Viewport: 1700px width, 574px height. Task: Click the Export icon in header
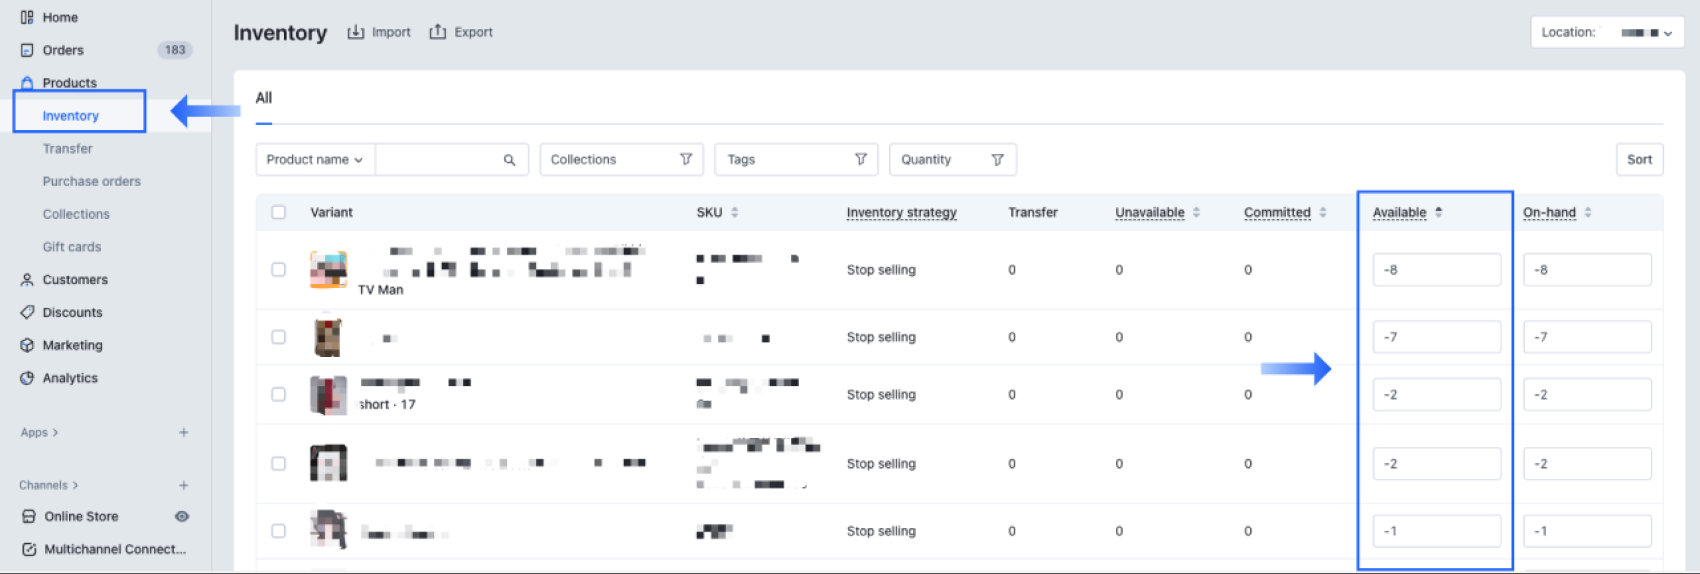437,32
